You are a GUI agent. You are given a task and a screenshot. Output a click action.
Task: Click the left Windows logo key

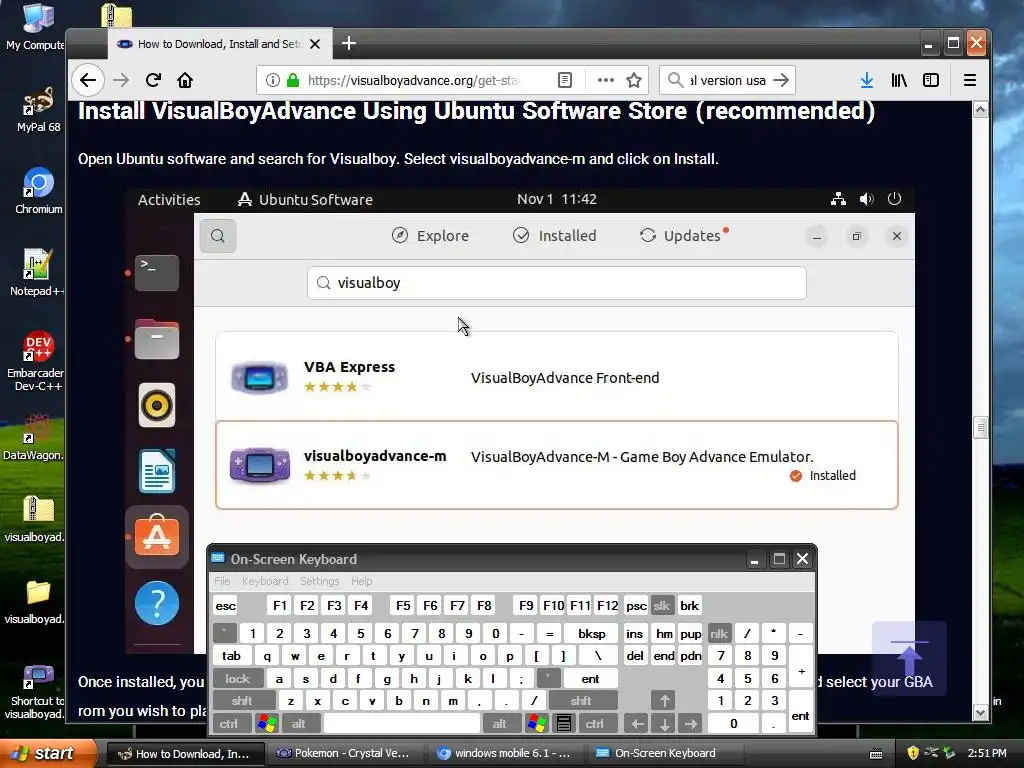coord(266,724)
